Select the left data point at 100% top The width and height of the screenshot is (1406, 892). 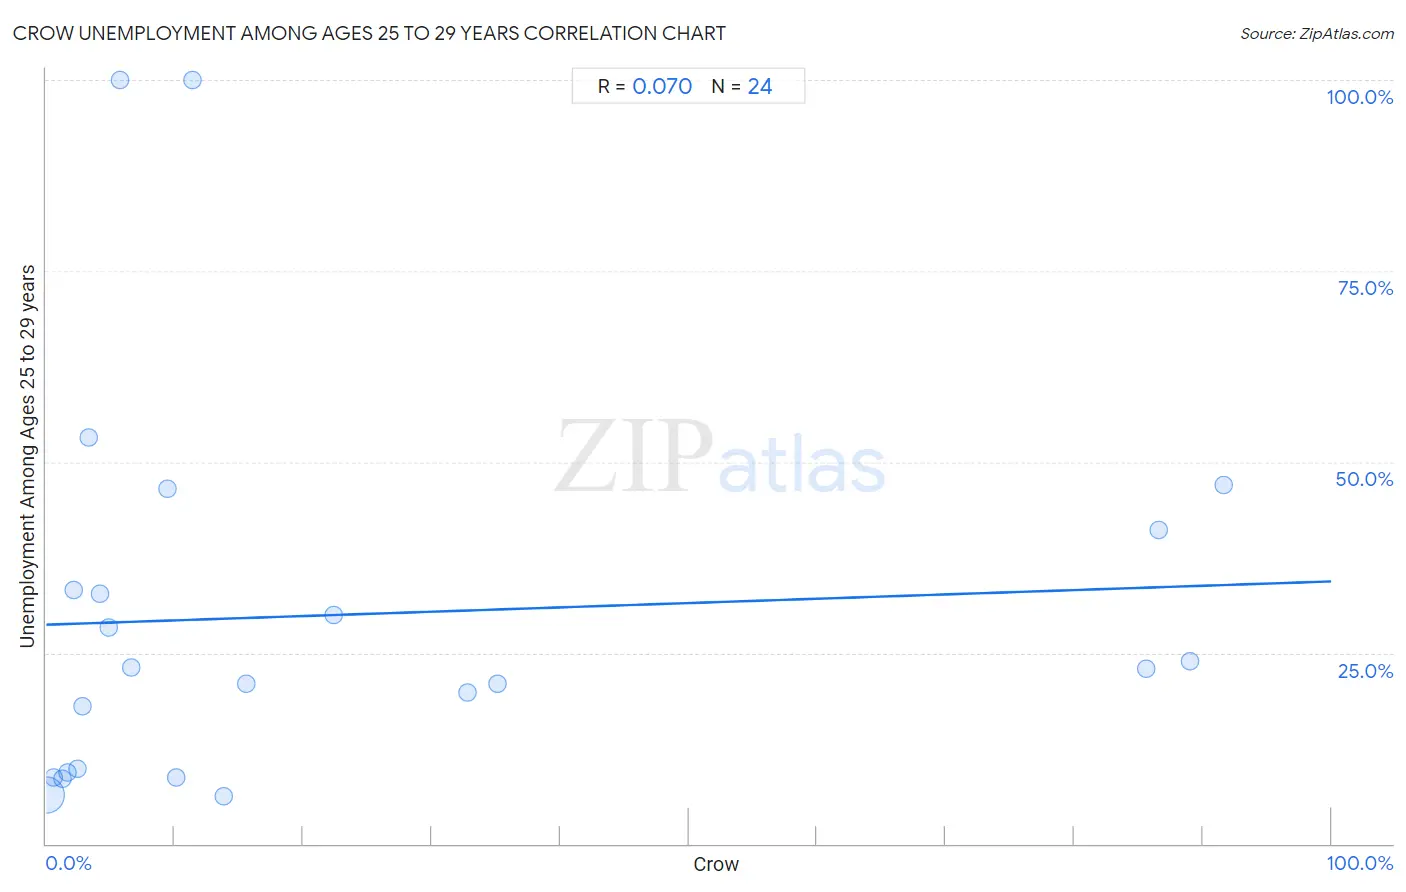[x=120, y=80]
